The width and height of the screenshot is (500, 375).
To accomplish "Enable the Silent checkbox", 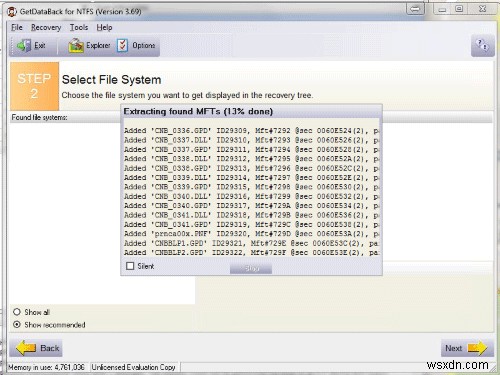I will click(130, 266).
